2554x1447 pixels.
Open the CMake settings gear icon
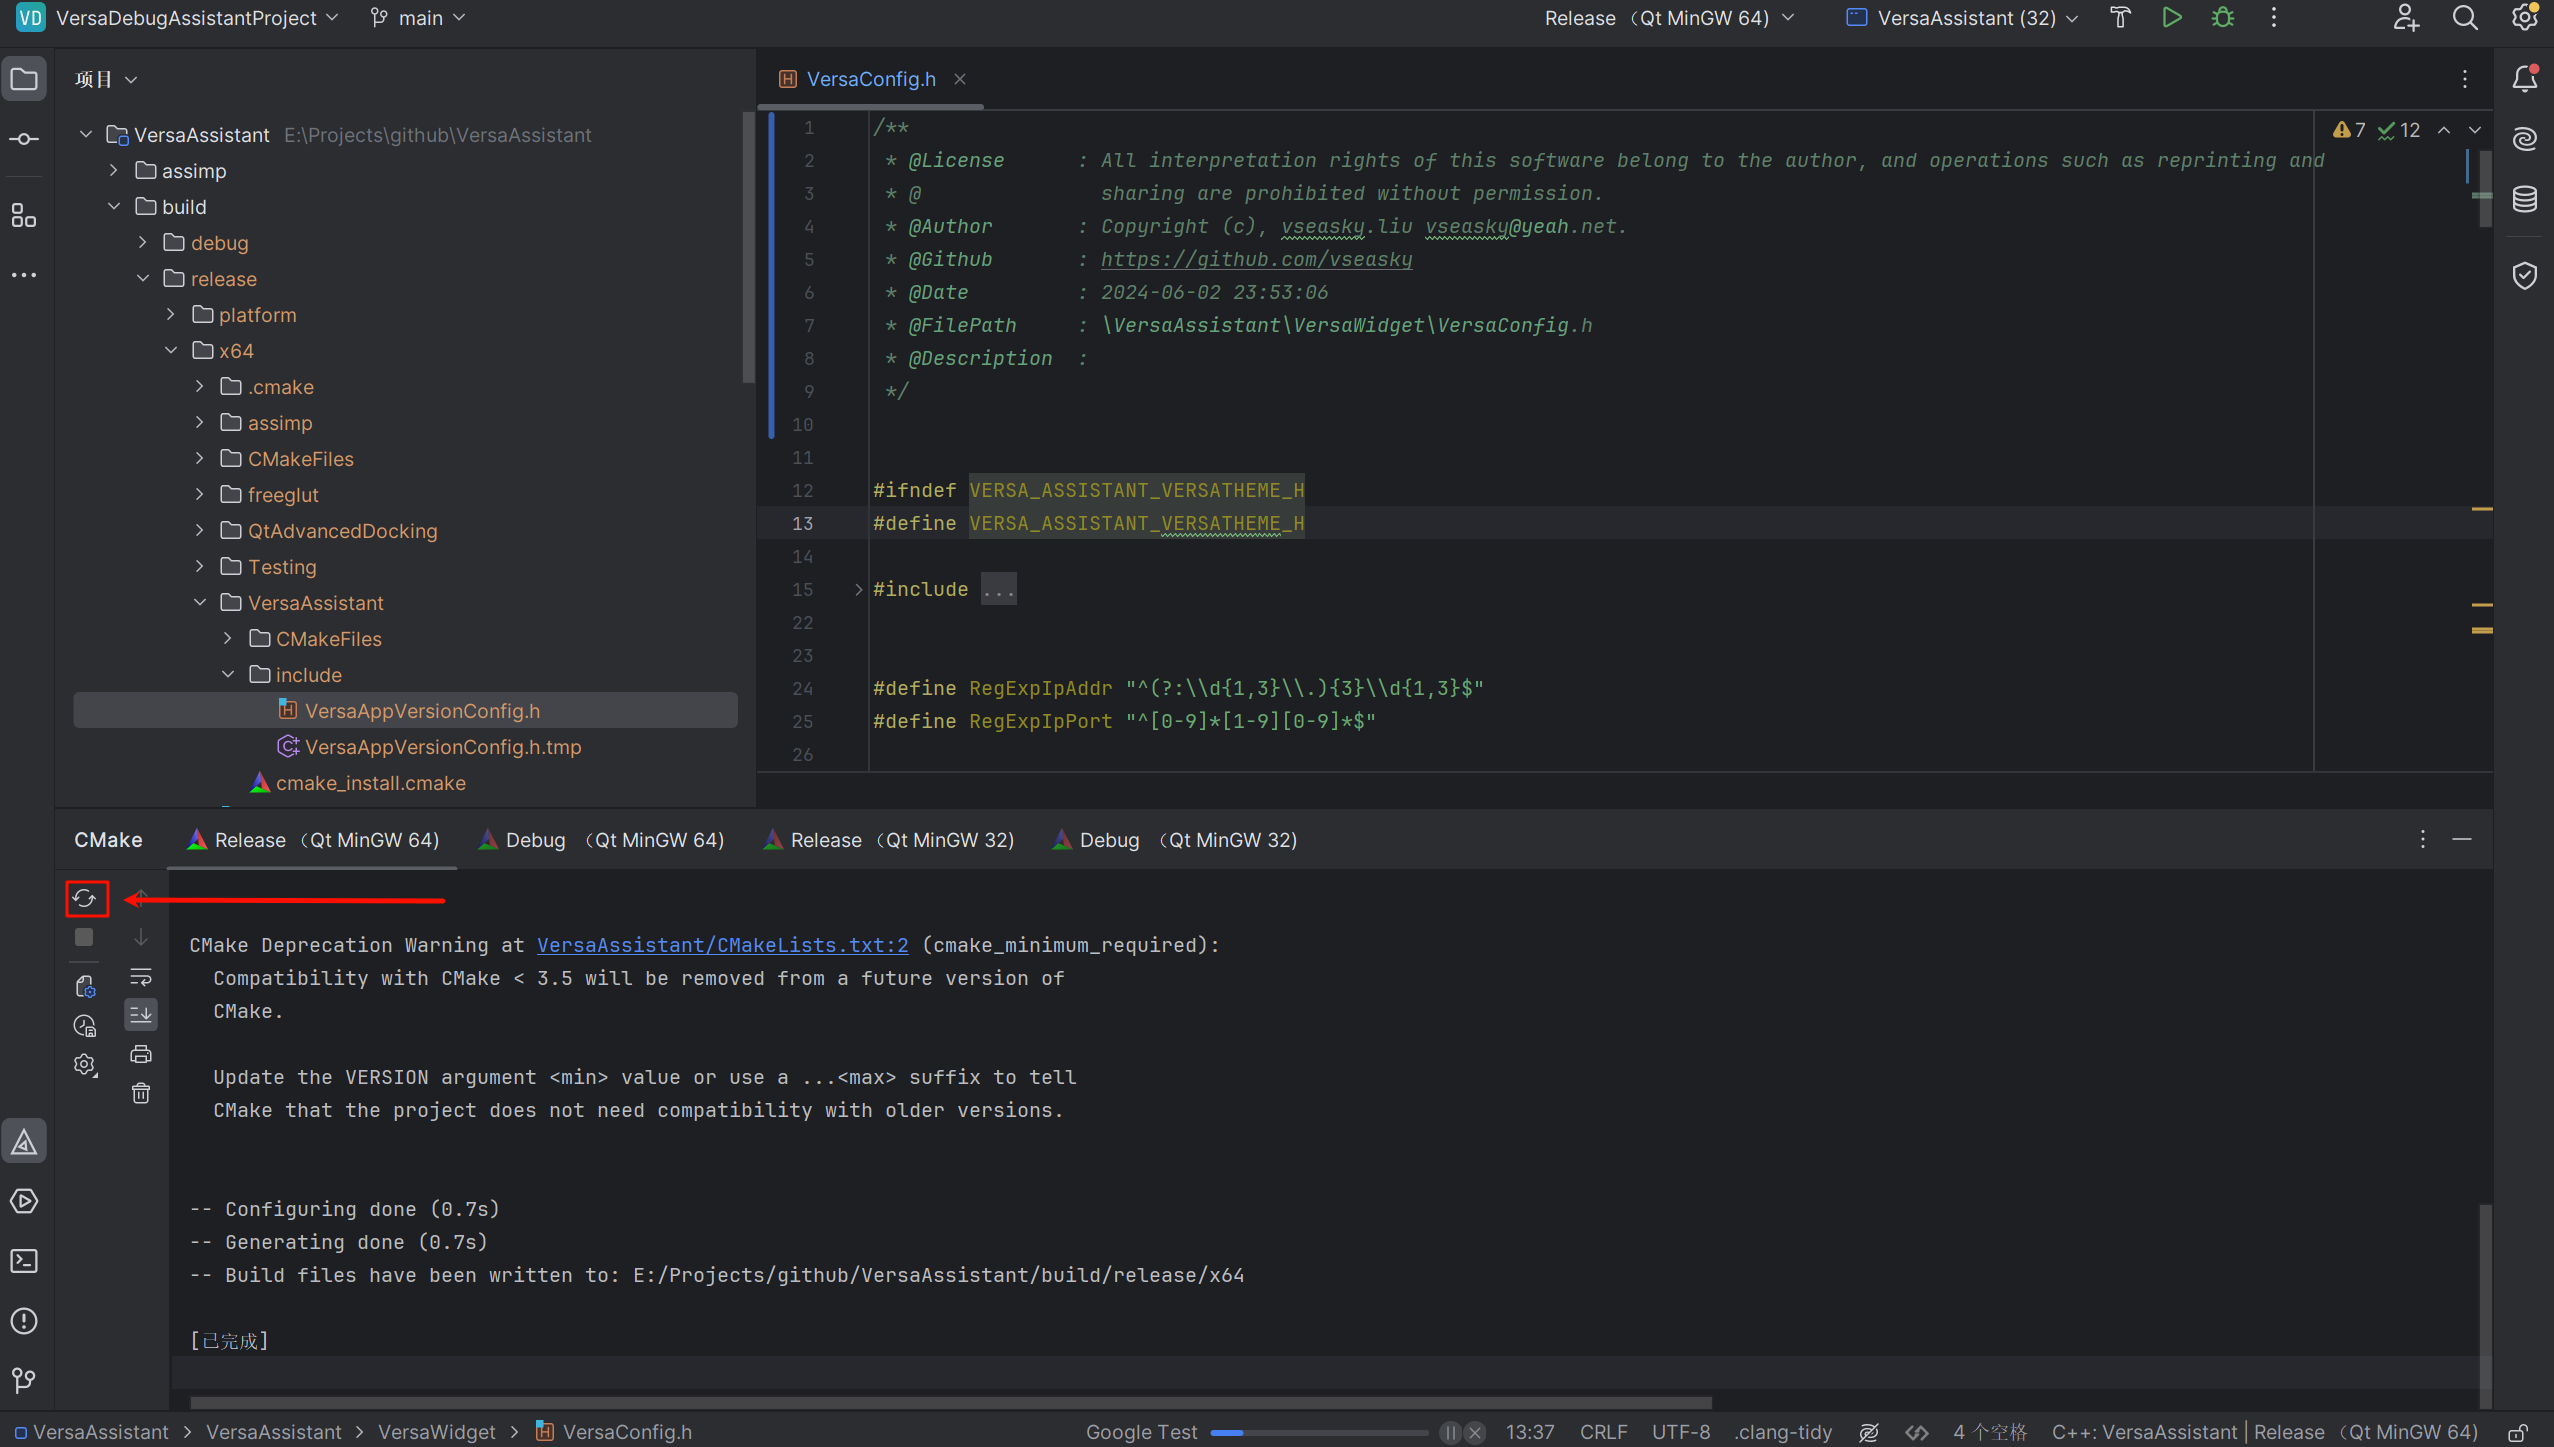(x=85, y=1065)
